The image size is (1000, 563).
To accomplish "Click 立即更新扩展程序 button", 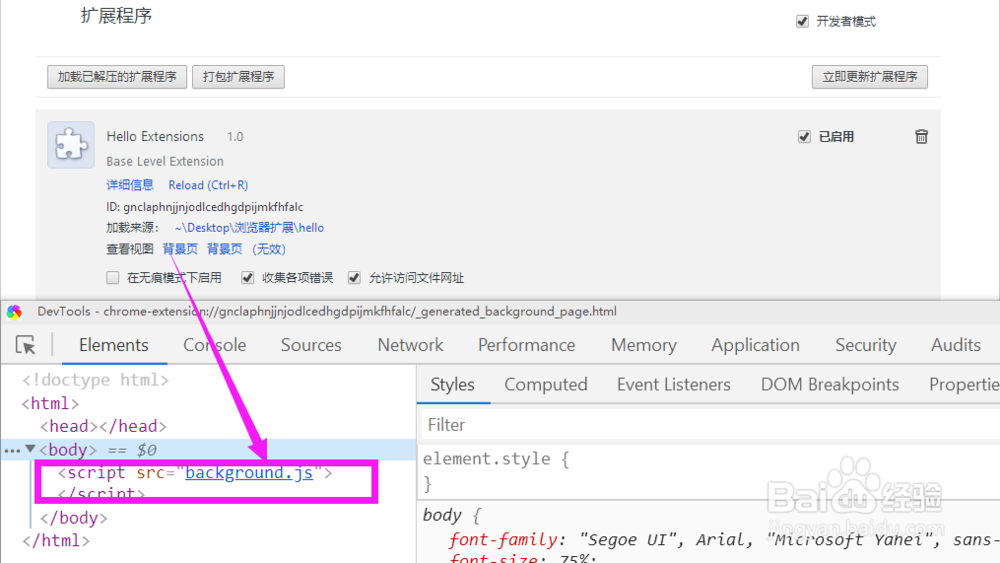I will click(x=869, y=77).
